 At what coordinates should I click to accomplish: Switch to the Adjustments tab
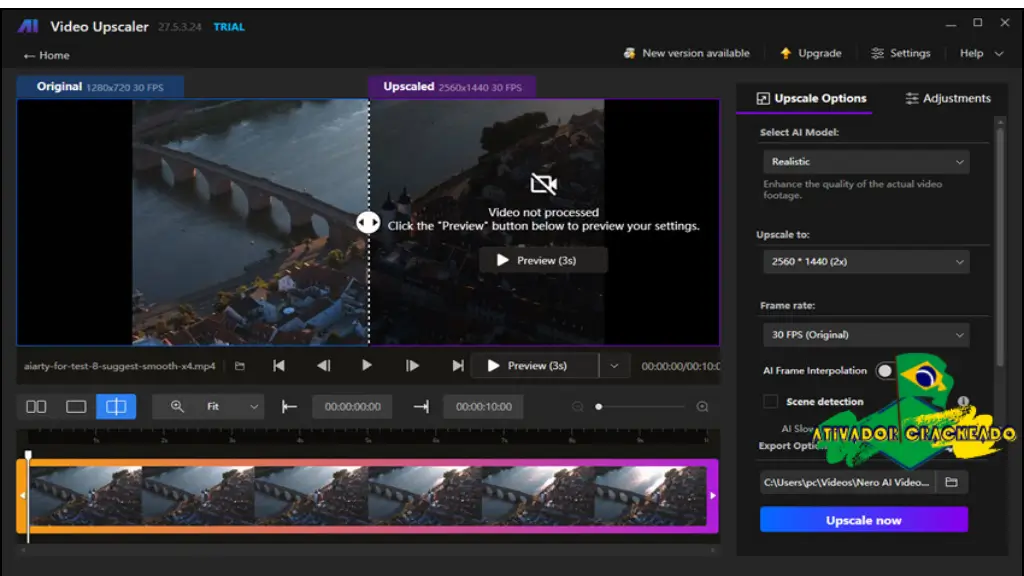948,99
